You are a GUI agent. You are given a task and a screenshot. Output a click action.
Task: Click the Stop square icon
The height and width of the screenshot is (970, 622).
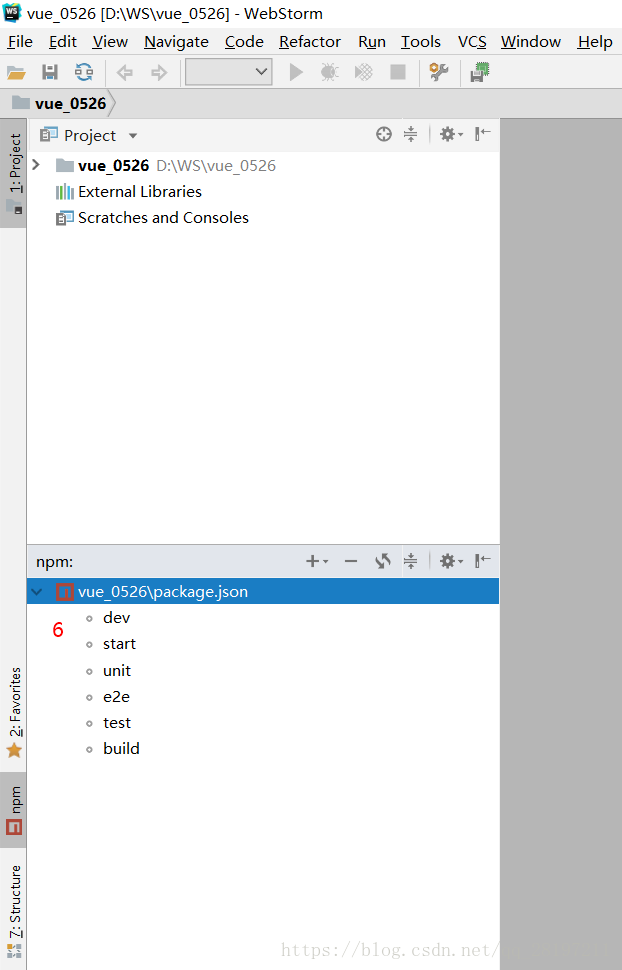point(398,72)
